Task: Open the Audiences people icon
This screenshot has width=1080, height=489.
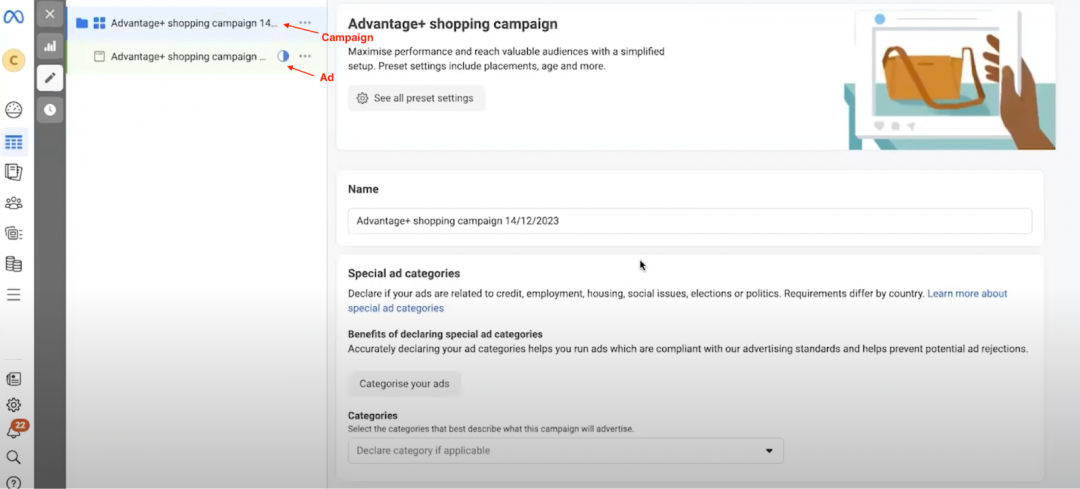Action: (x=14, y=203)
